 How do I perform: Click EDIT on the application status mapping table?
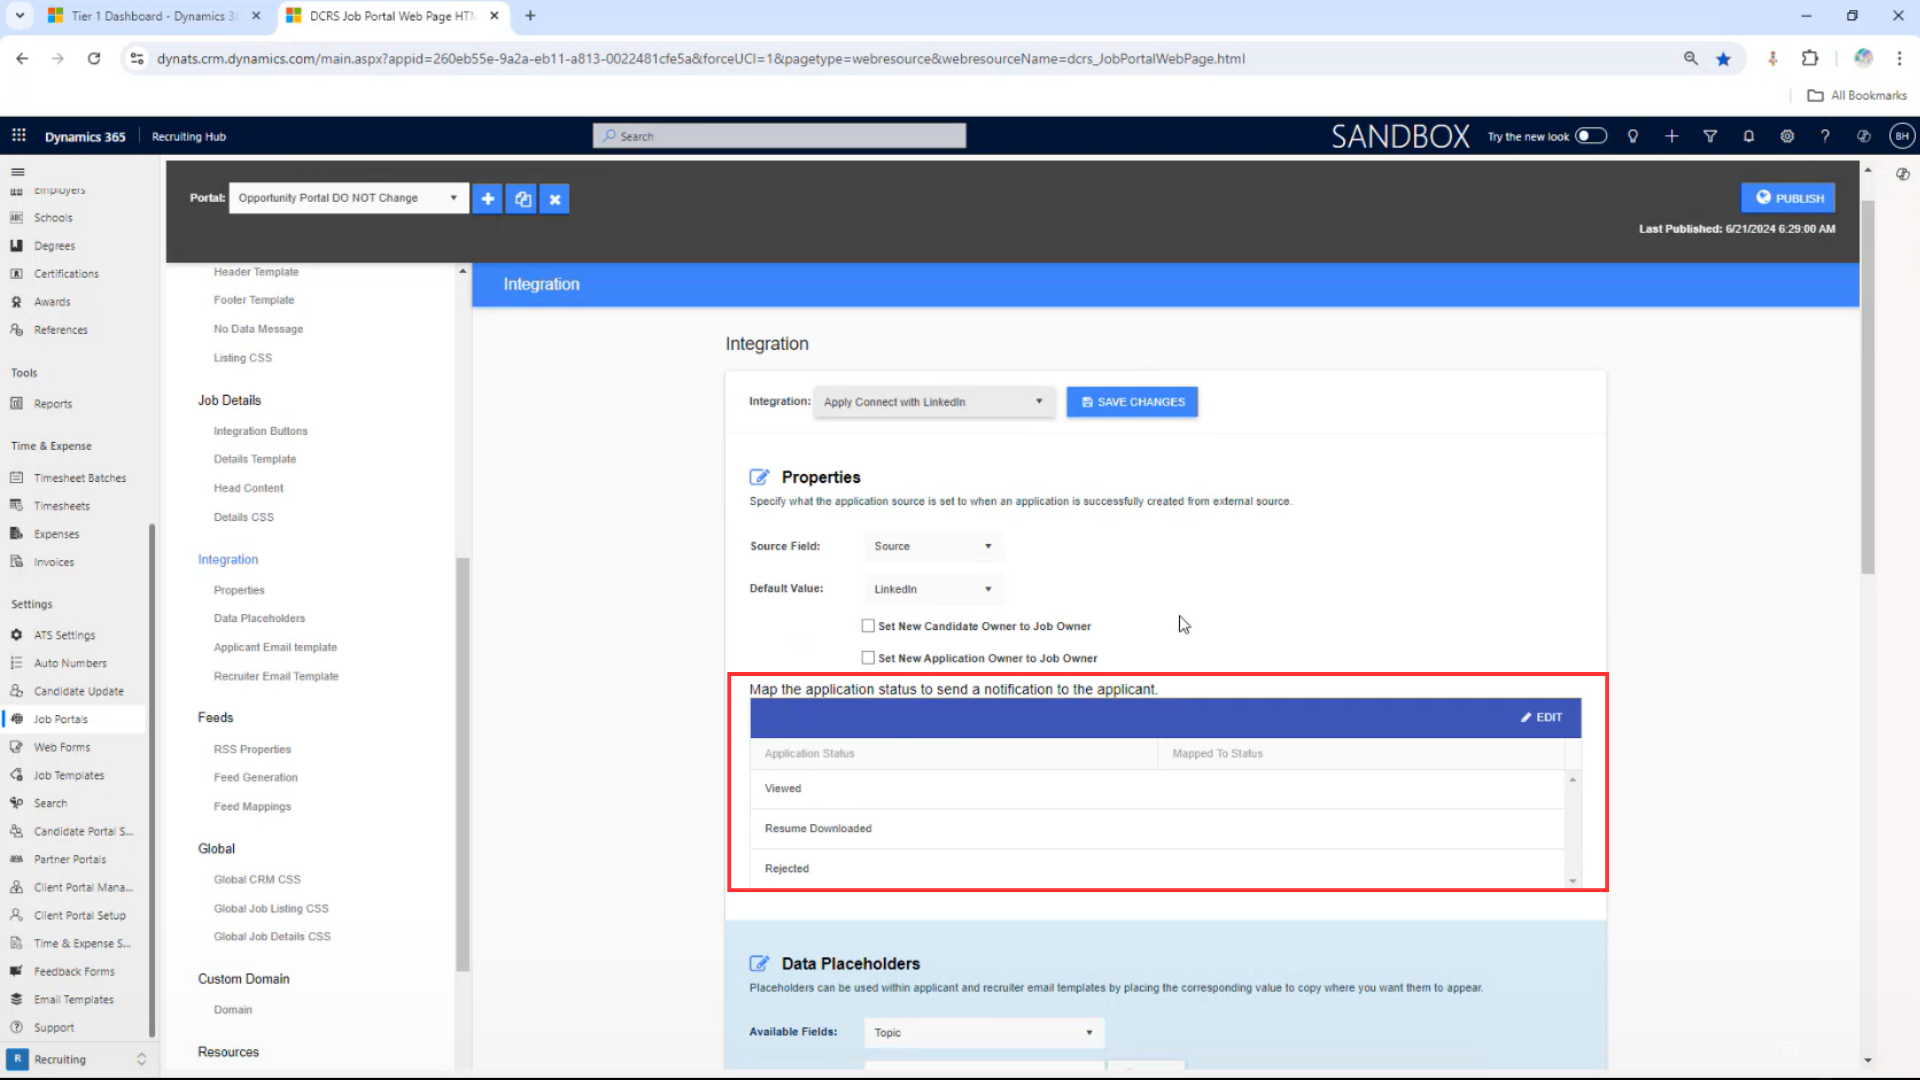tap(1542, 718)
